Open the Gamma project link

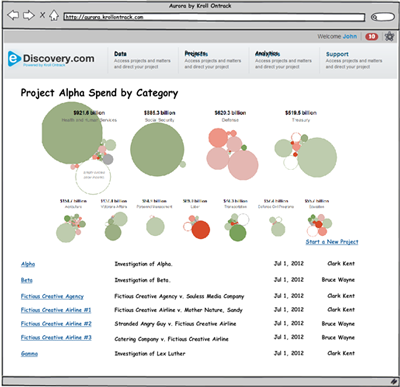29,353
